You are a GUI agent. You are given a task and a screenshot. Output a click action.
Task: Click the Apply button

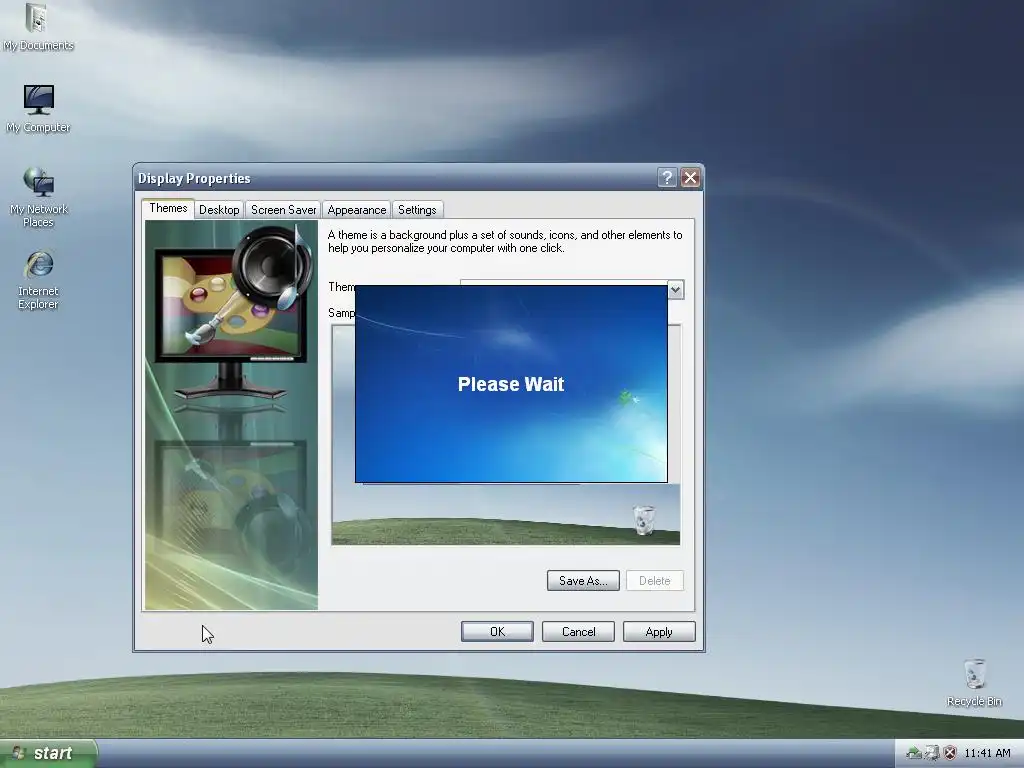659,632
